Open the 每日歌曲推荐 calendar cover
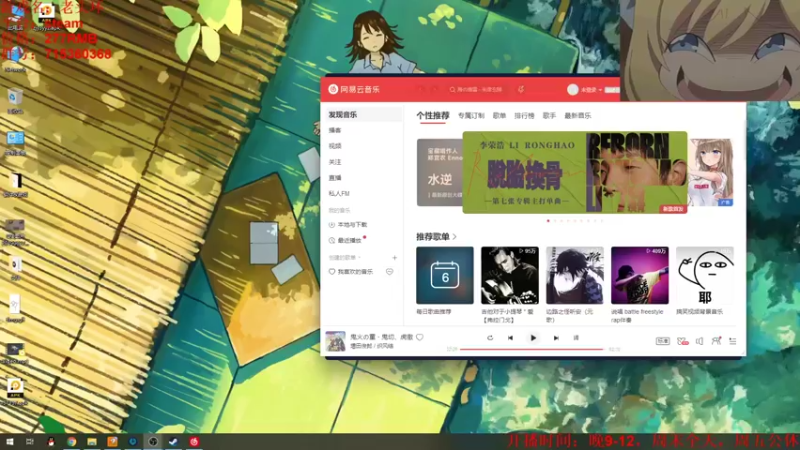 click(x=445, y=276)
